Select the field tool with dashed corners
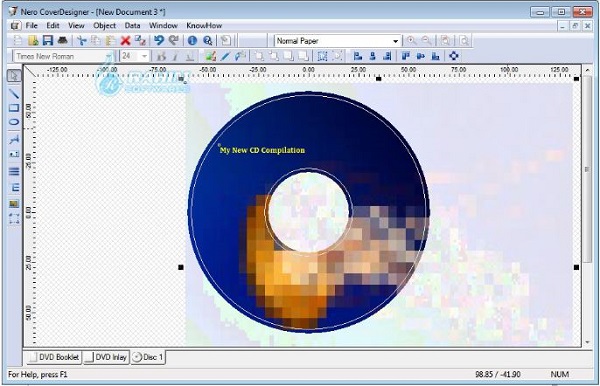Image resolution: width=600 pixels, height=386 pixels. point(14,218)
